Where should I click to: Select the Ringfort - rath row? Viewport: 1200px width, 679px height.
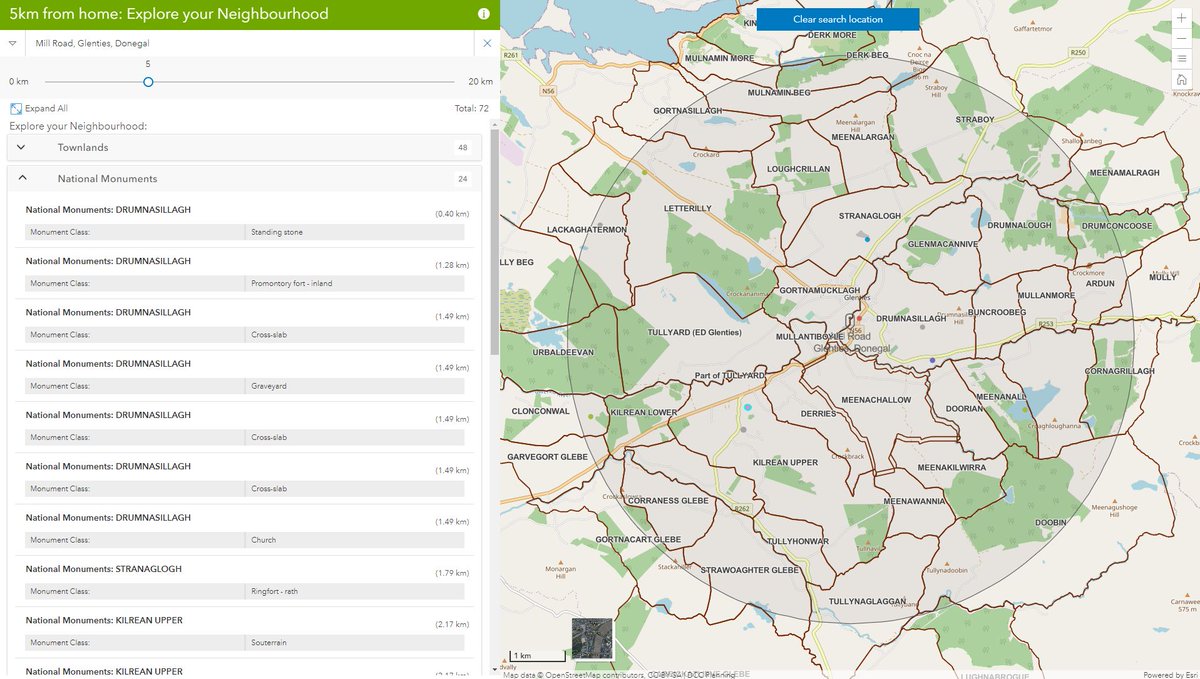coord(245,591)
